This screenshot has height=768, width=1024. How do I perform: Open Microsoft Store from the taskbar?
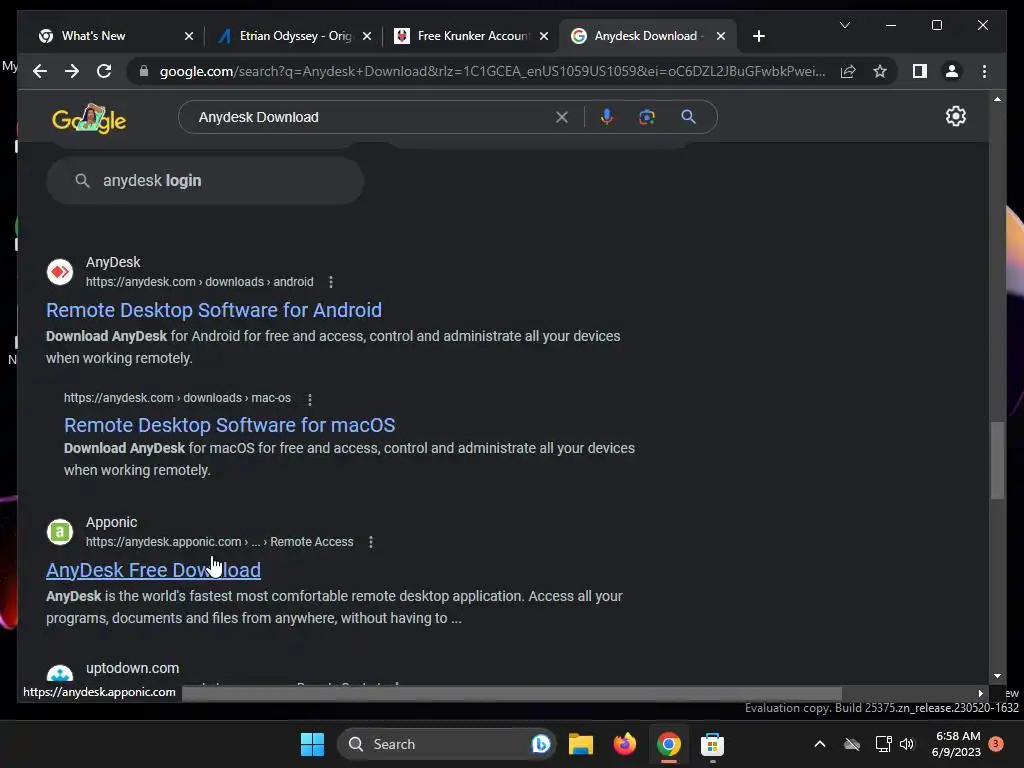[x=712, y=744]
